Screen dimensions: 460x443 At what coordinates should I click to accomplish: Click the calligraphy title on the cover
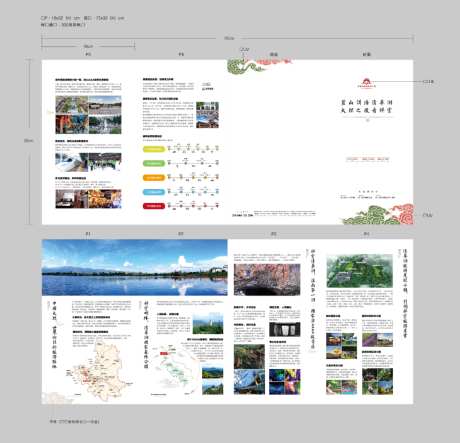point(366,106)
